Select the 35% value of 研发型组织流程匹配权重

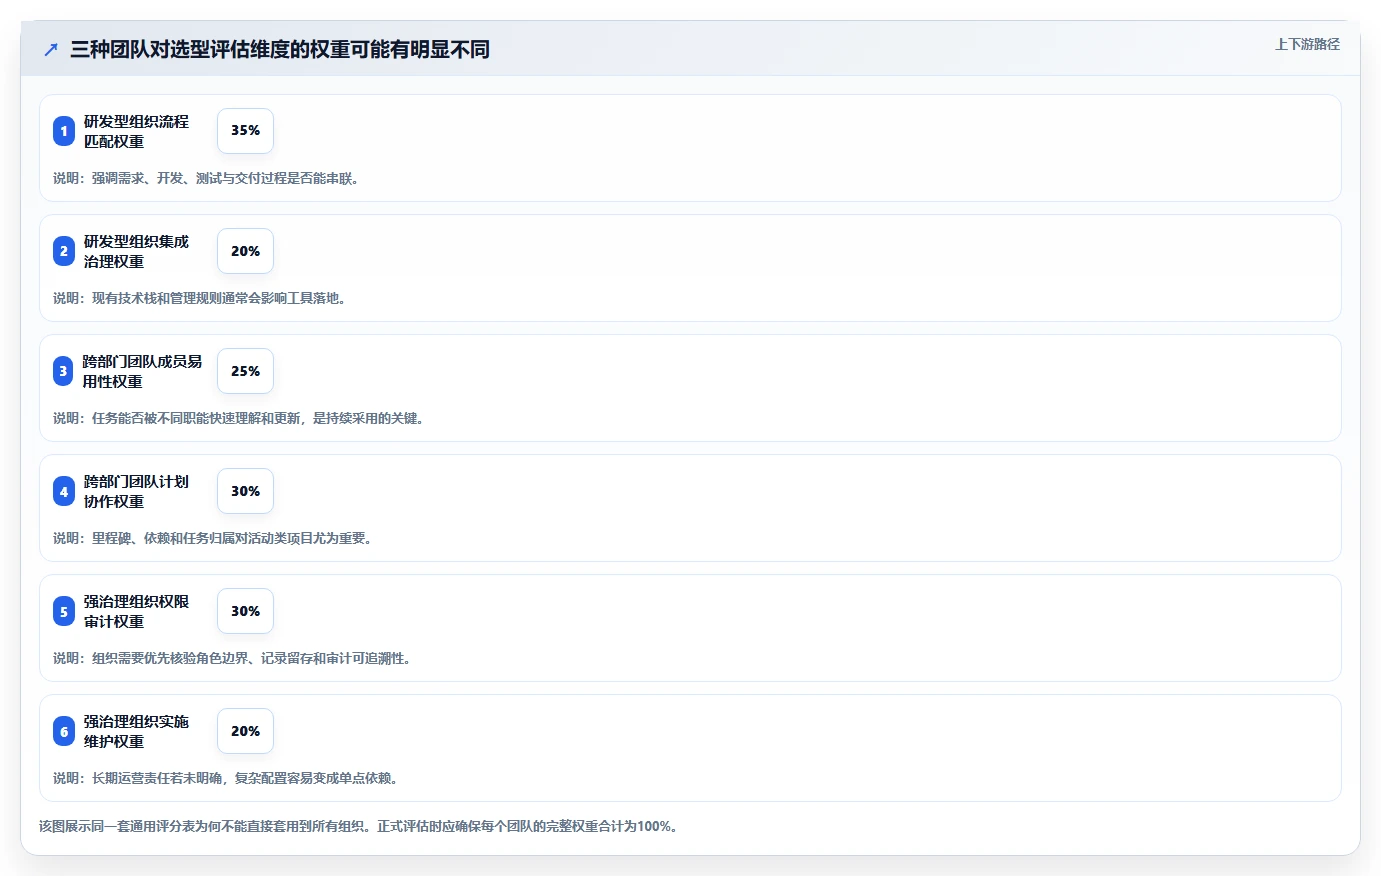(x=245, y=131)
